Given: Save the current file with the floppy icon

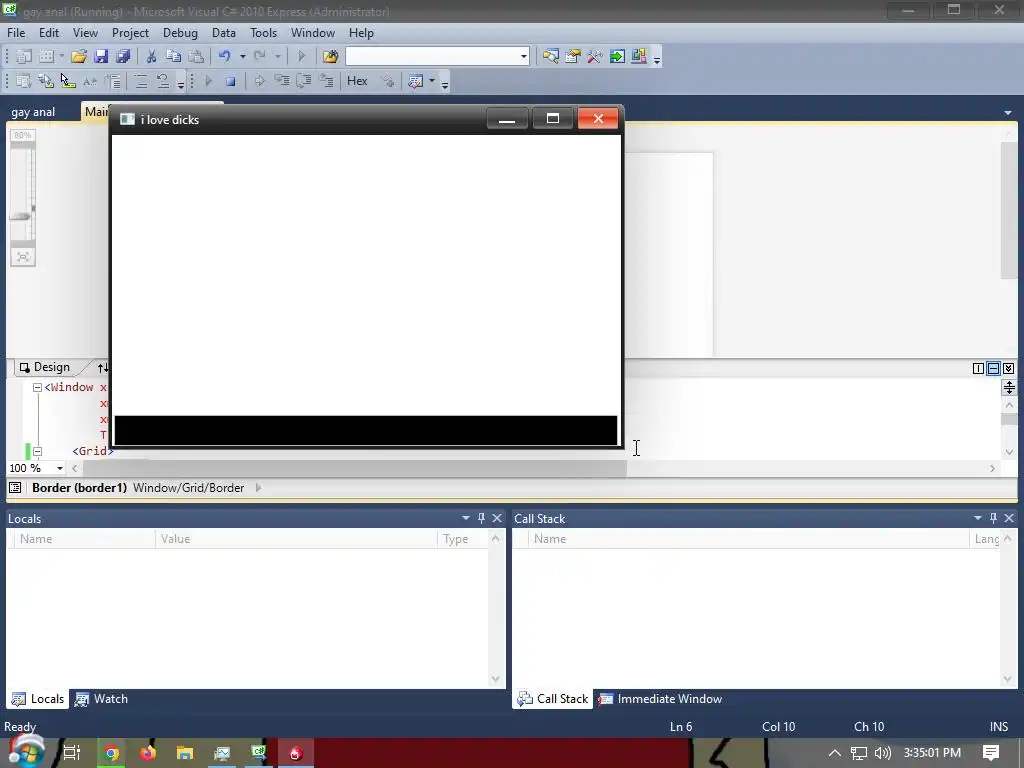Looking at the screenshot, I should pos(101,57).
